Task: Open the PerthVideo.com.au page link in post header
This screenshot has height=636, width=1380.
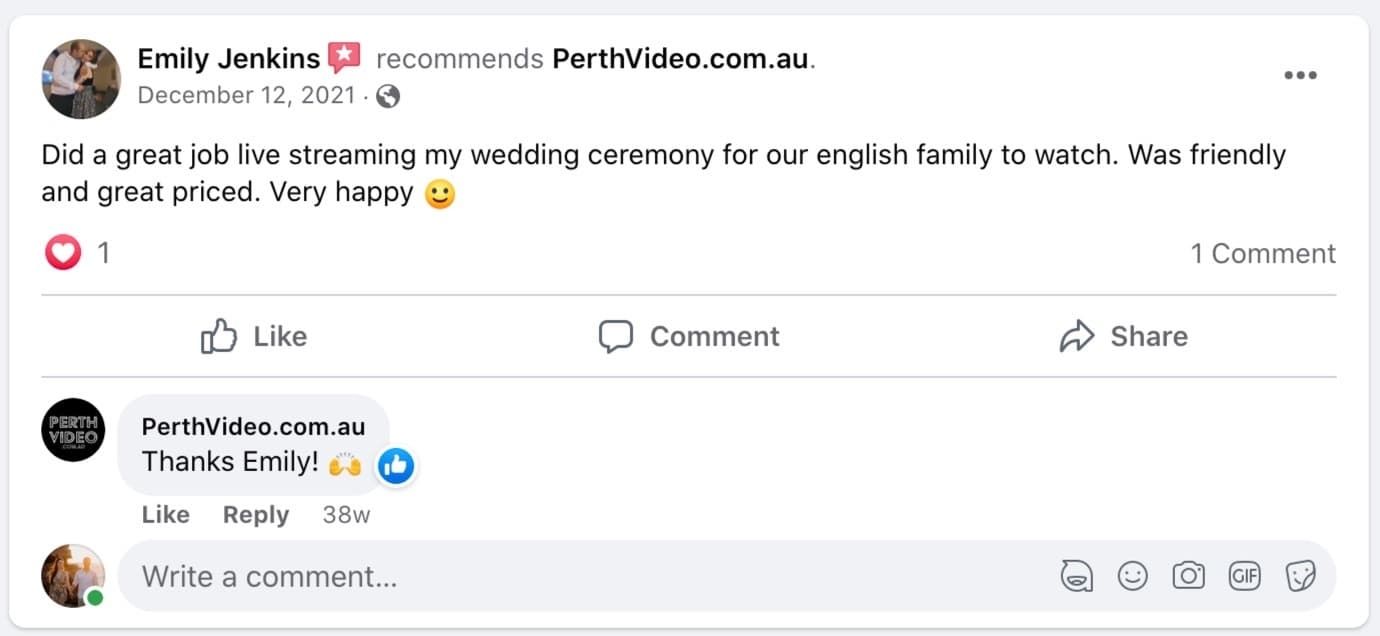Action: click(680, 59)
